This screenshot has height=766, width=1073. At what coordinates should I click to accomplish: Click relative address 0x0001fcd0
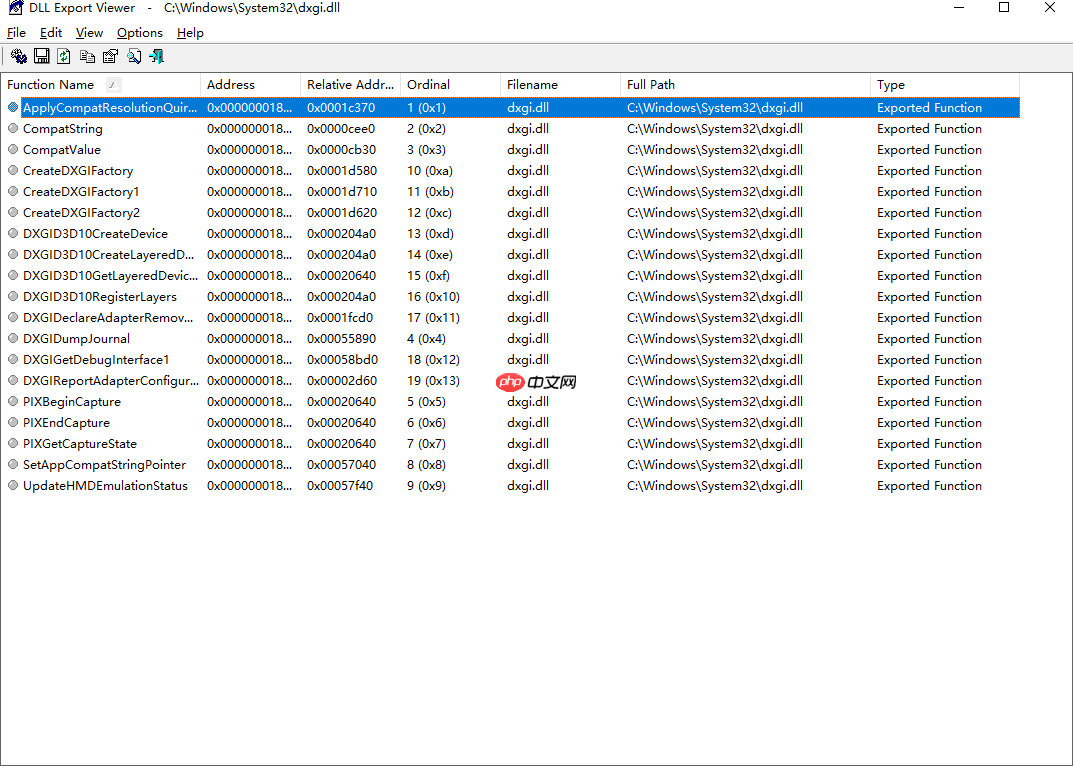(340, 318)
